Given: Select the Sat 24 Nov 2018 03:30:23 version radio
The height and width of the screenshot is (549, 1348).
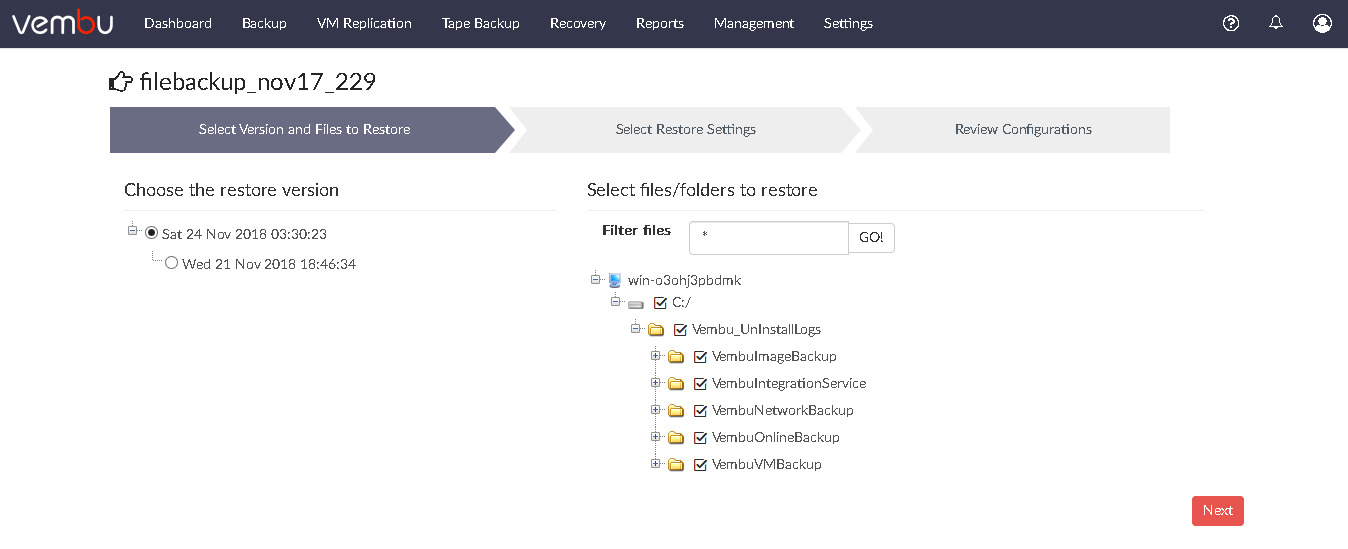Looking at the screenshot, I should pyautogui.click(x=151, y=233).
